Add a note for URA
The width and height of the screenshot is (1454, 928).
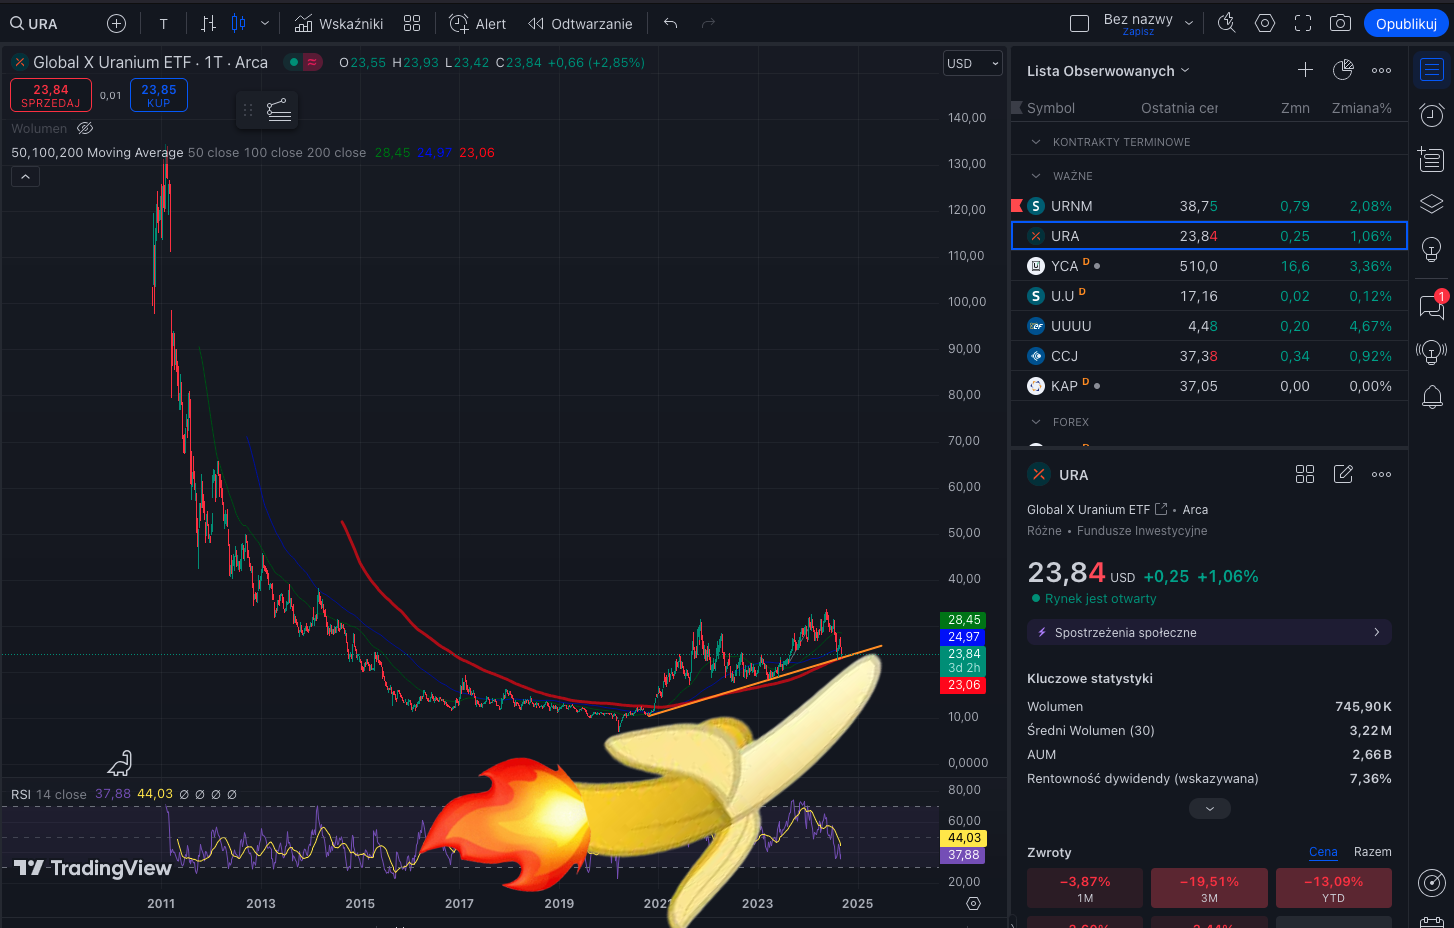click(x=1343, y=474)
